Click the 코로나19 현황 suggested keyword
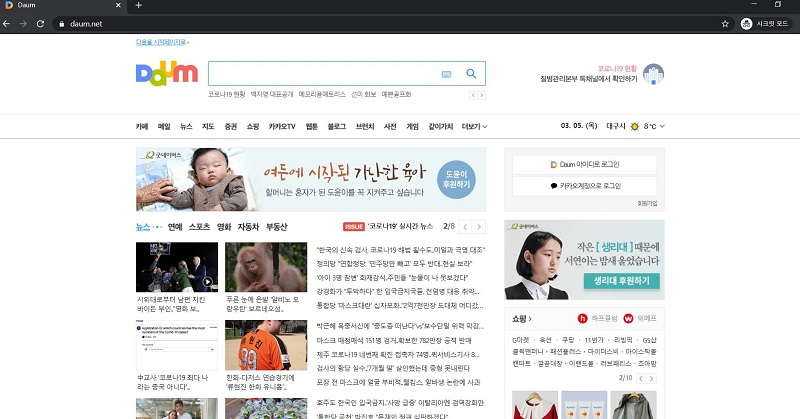Viewport: 800px width, 419px height. [x=227, y=94]
